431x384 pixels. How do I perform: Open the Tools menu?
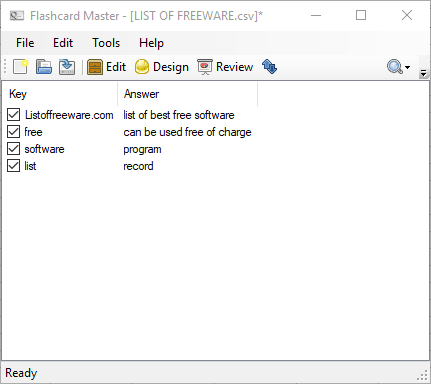point(106,43)
